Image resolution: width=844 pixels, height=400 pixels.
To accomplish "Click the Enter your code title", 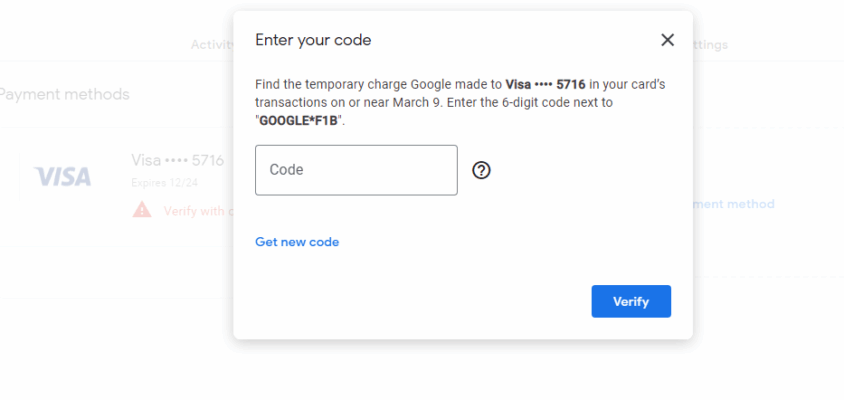I will (x=313, y=40).
